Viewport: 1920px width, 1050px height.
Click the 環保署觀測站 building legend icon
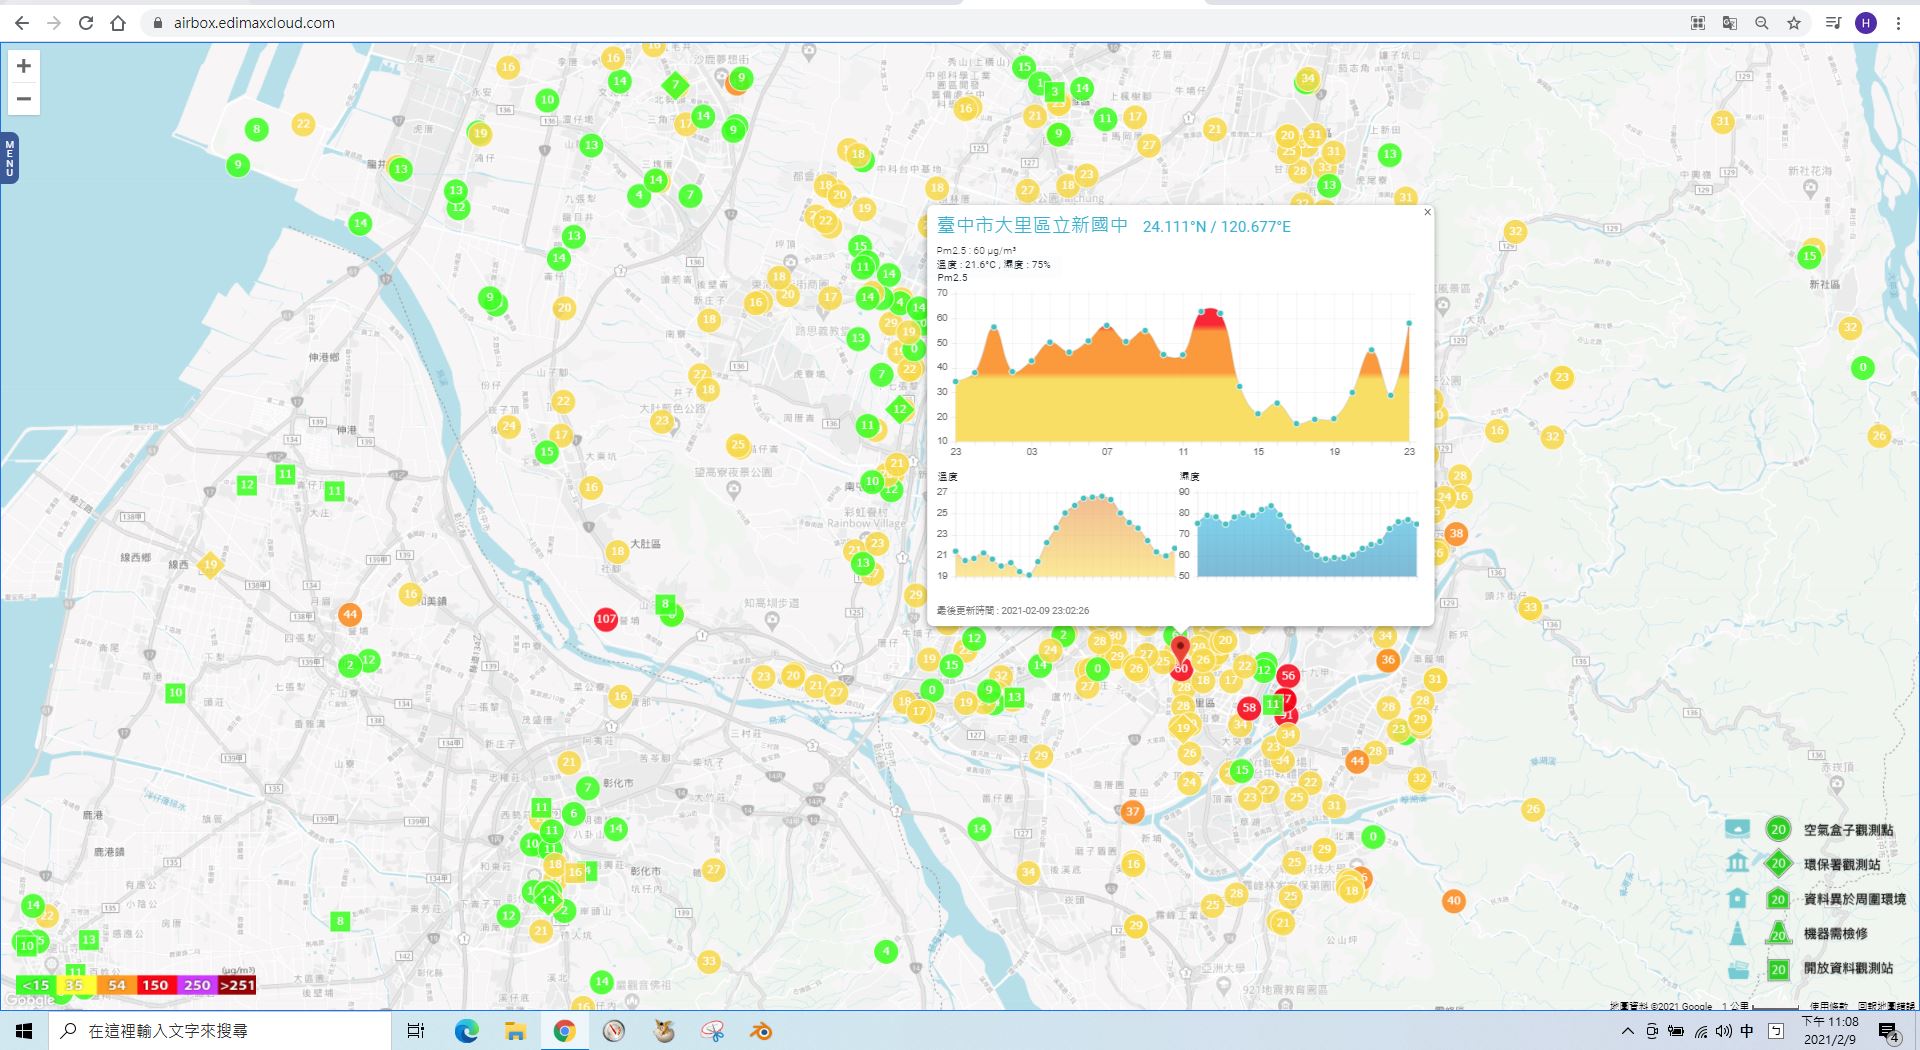tap(1738, 863)
